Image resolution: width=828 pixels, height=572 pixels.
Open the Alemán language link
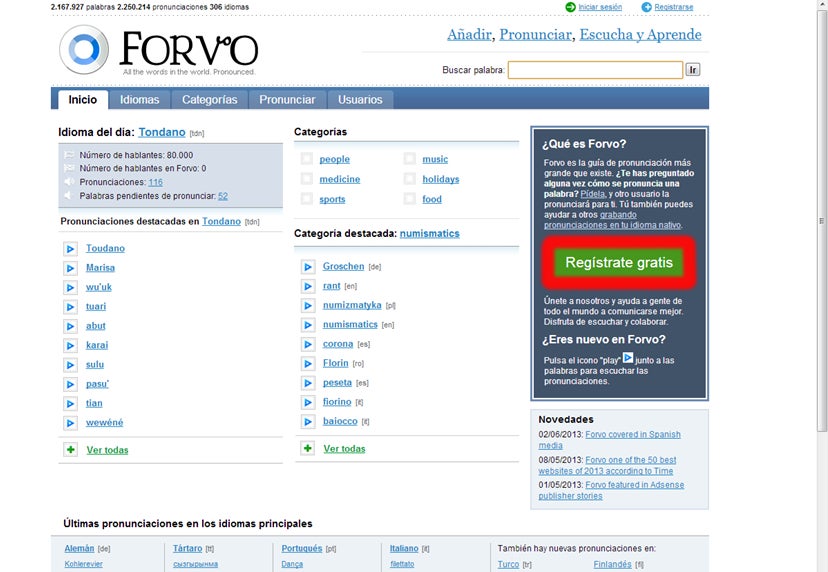pyautogui.click(x=79, y=549)
